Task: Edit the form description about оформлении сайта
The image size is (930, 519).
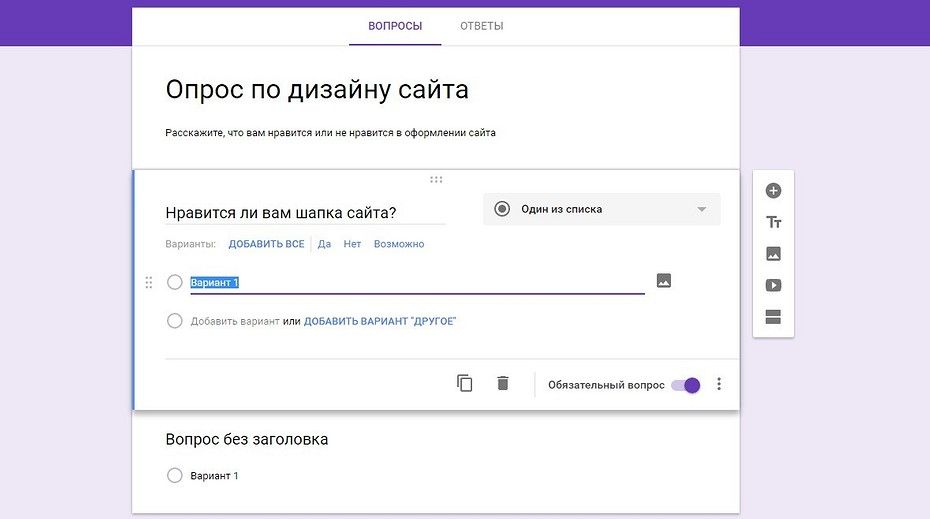Action: [x=330, y=133]
